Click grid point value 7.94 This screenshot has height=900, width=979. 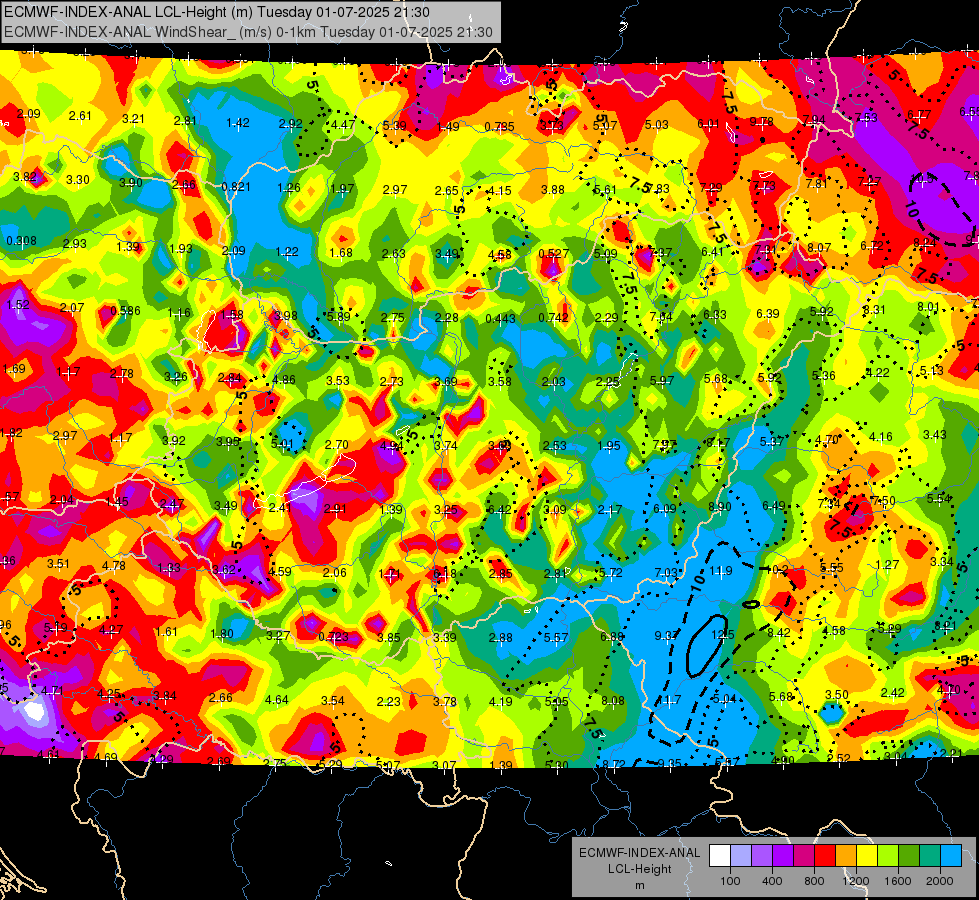click(814, 119)
